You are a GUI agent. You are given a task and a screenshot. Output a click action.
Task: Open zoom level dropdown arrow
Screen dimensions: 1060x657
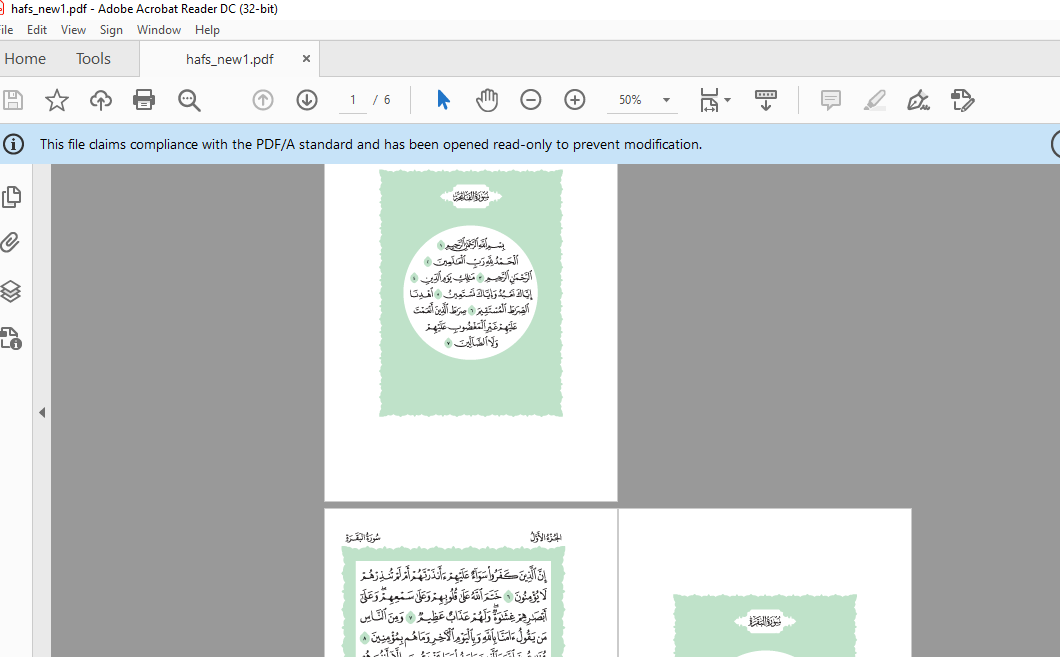click(667, 100)
